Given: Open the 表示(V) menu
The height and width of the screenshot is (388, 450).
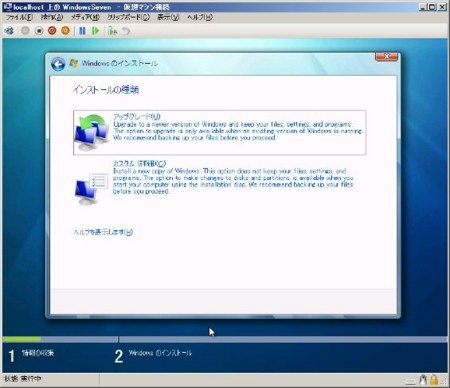Looking at the screenshot, I should tap(168, 17).
